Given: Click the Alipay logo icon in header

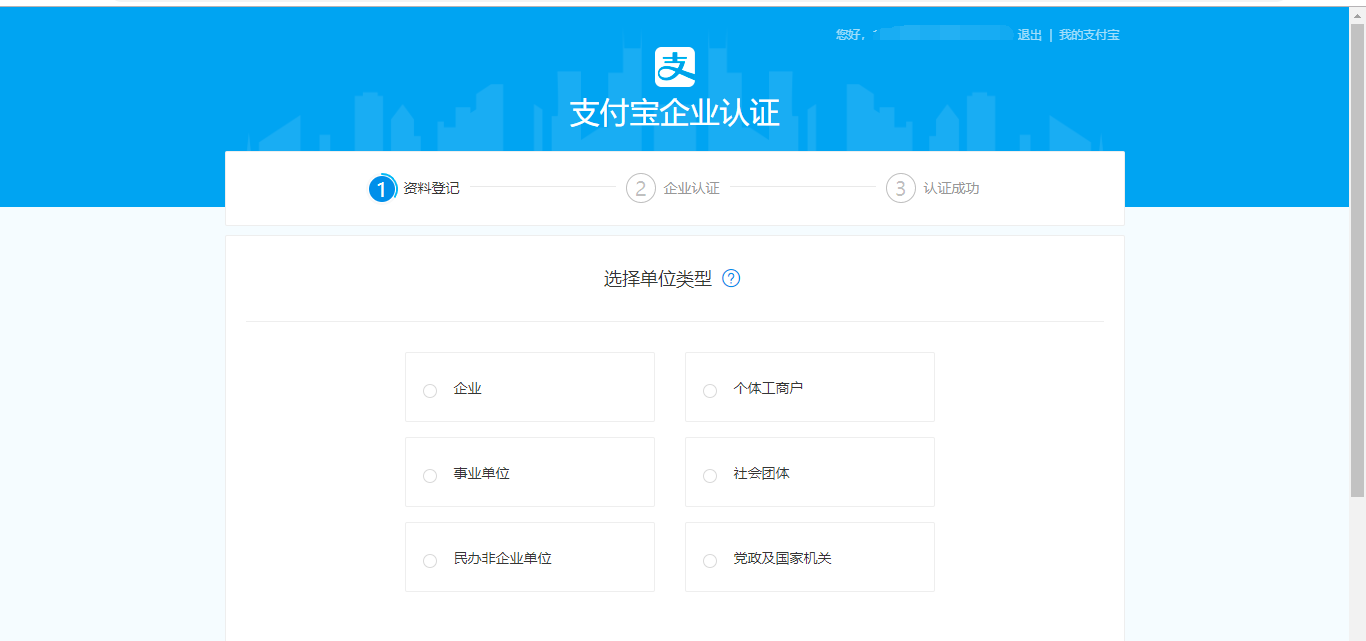Looking at the screenshot, I should [x=674, y=67].
